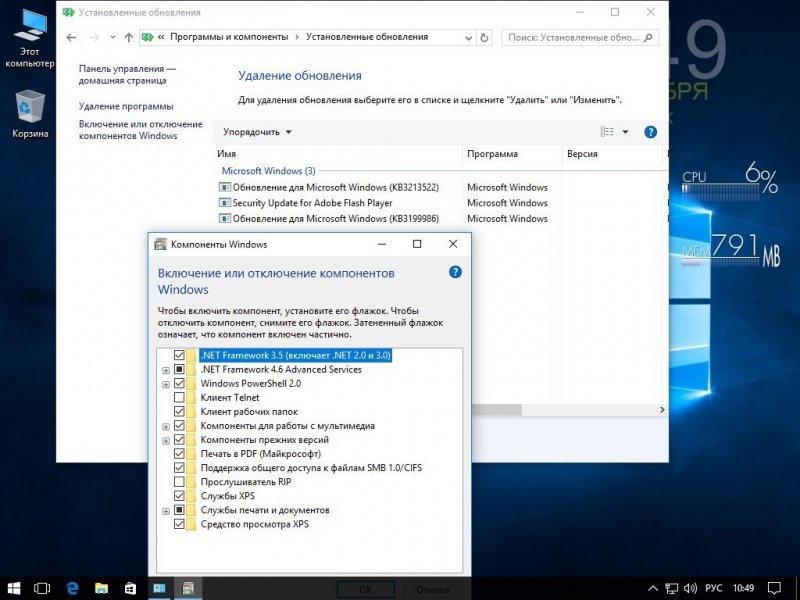Refresh the Installed Updates list
This screenshot has width=800, height=600.
click(x=484, y=37)
